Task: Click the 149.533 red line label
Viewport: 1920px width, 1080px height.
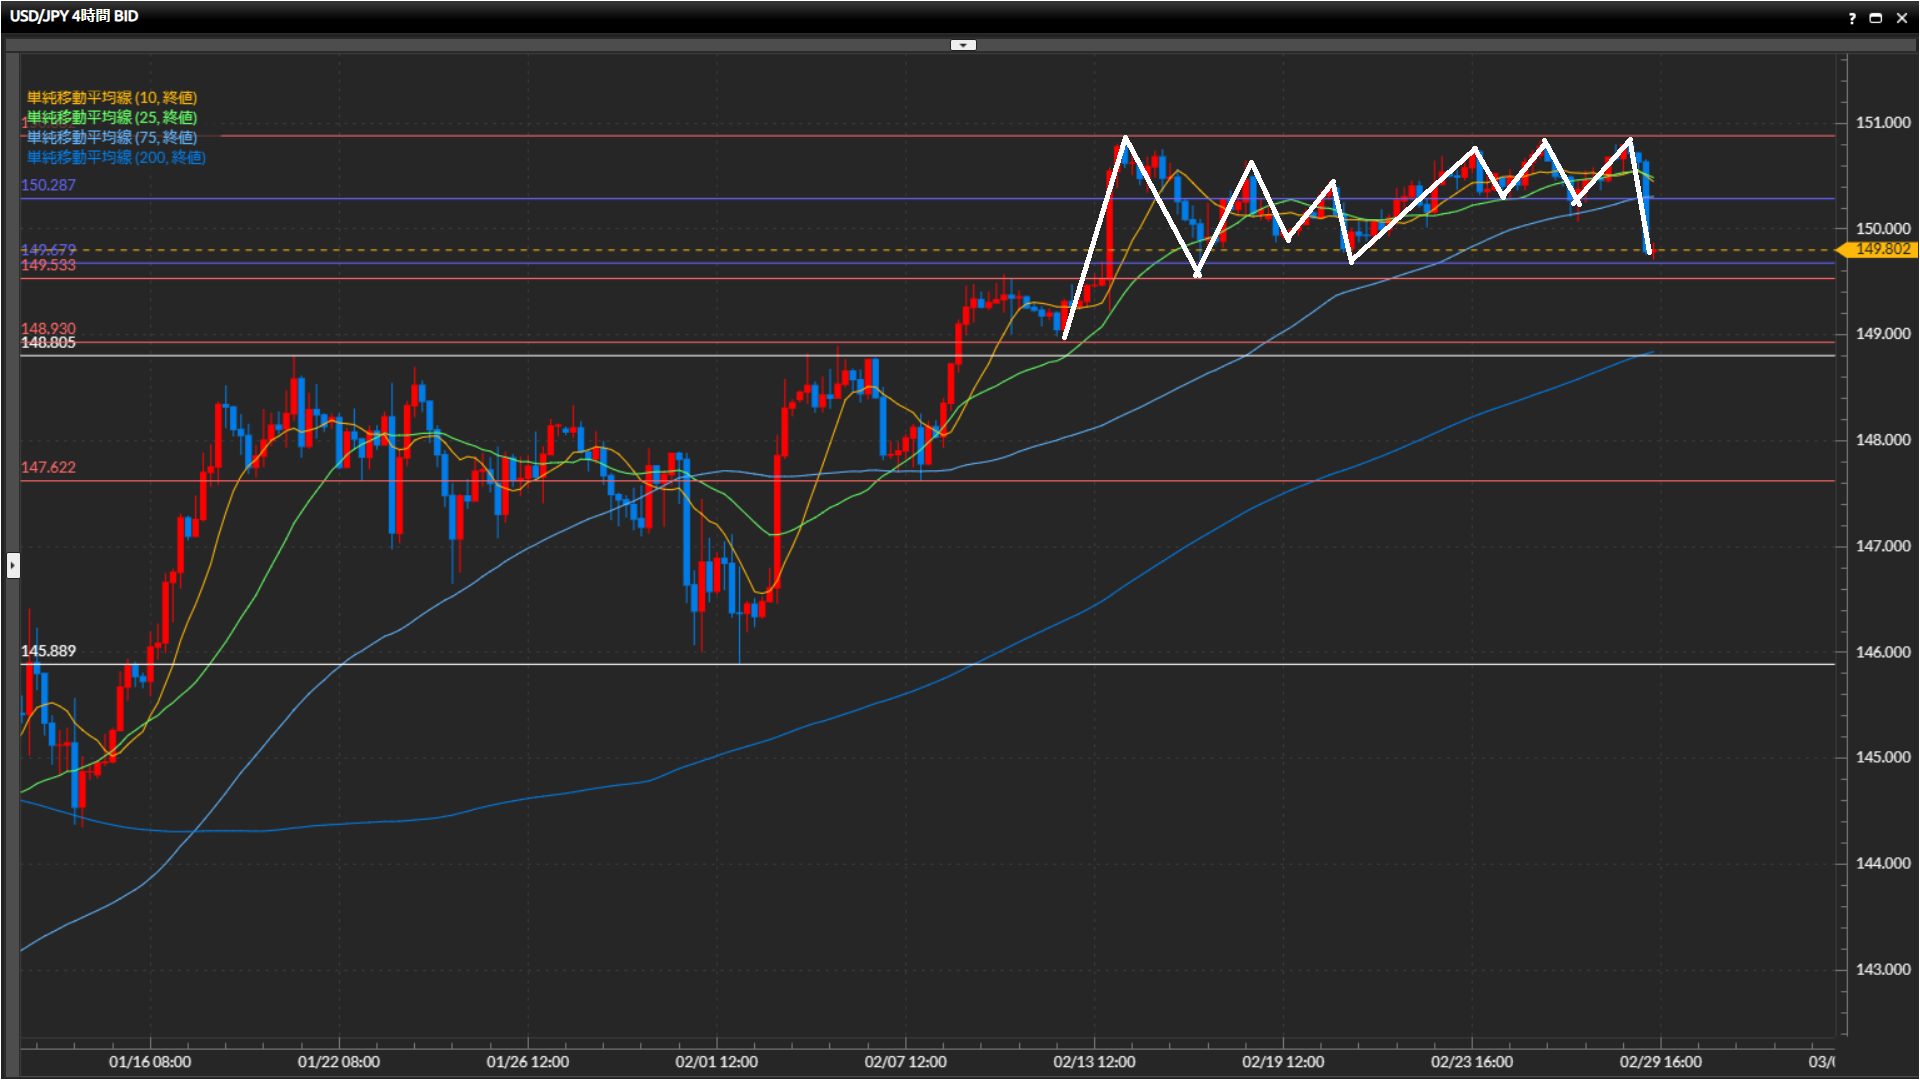Action: 48,265
